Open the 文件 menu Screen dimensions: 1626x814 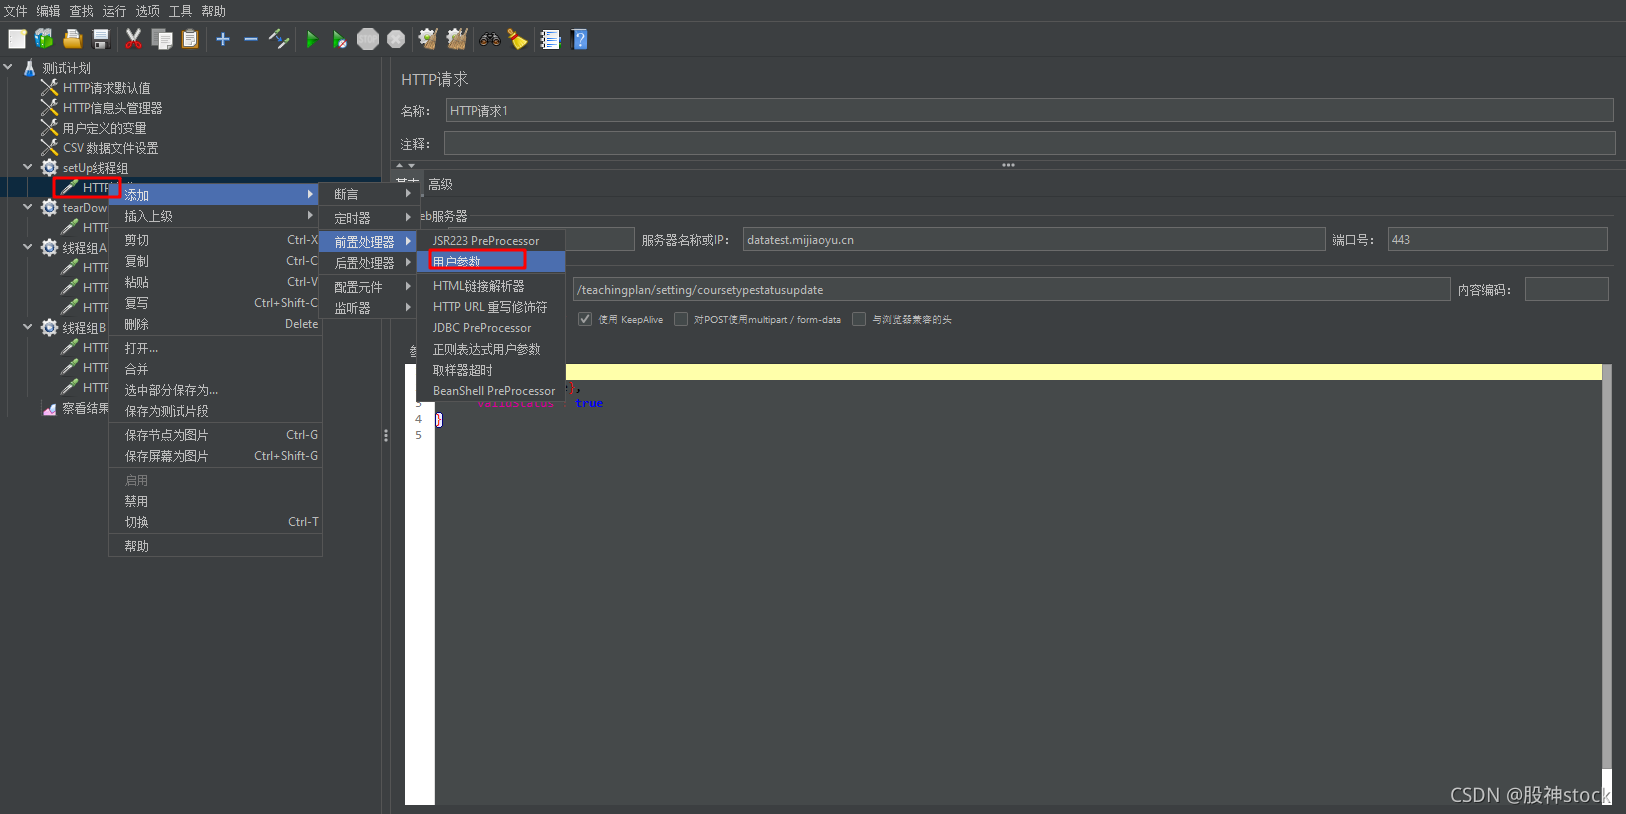16,11
